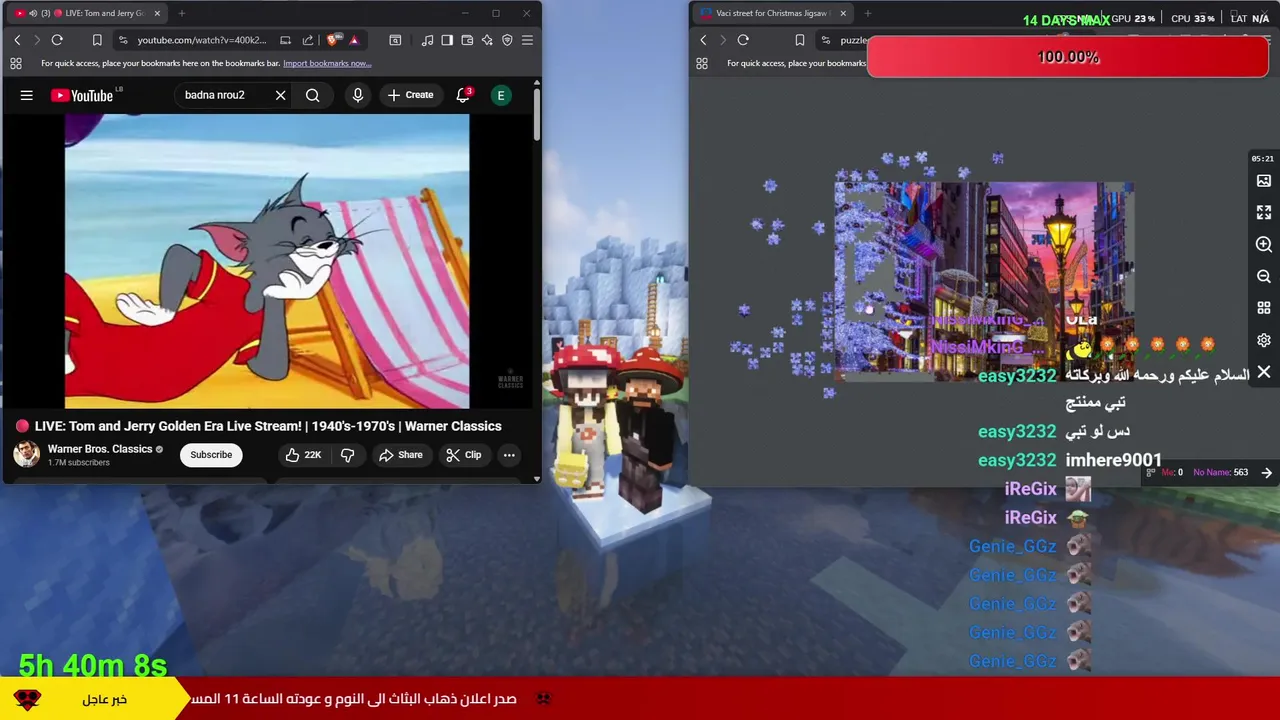The height and width of the screenshot is (720, 1280).
Task: Open the Brave Rewards triangle icon
Action: (x=354, y=40)
